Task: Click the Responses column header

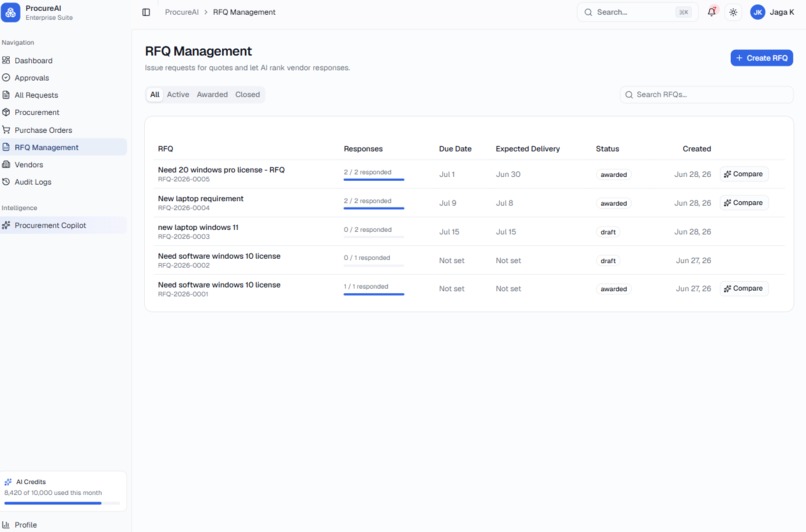Action: (x=363, y=149)
